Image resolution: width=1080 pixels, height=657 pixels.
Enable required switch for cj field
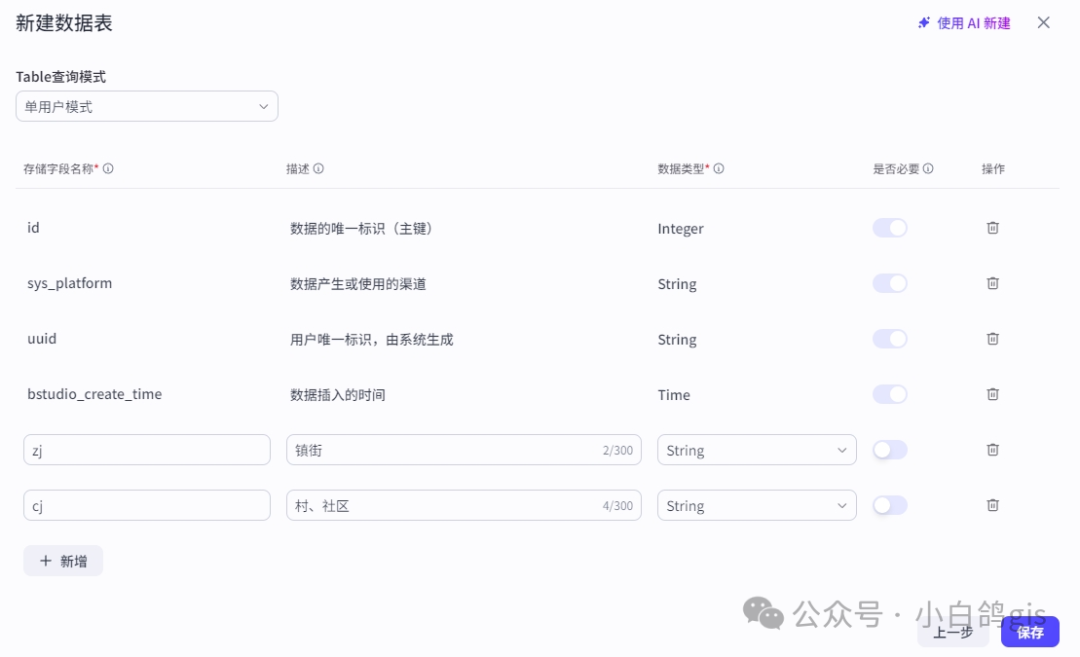890,505
